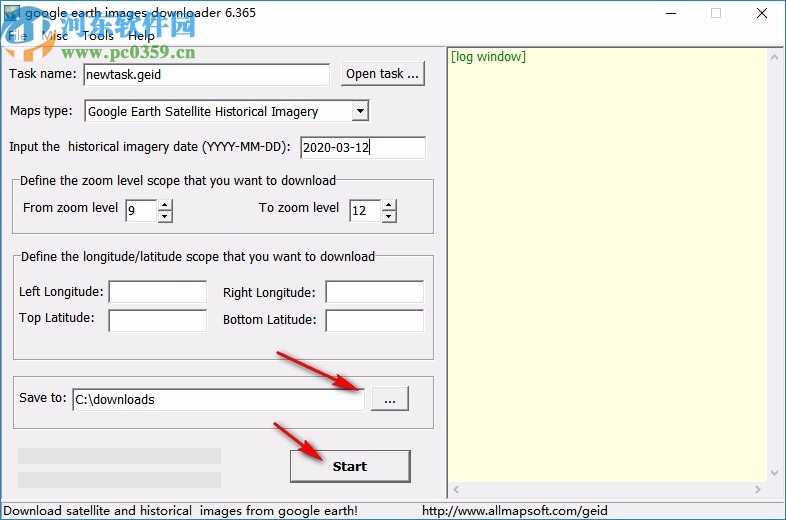Click the From zoom level field
The image size is (786, 520).
141,210
